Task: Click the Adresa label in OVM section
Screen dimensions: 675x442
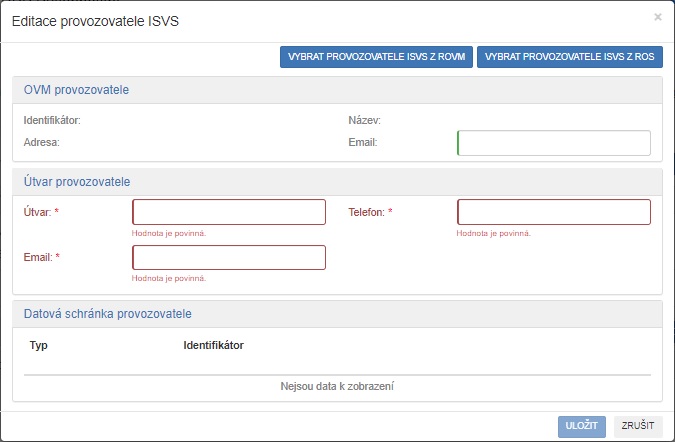Action: click(x=42, y=143)
